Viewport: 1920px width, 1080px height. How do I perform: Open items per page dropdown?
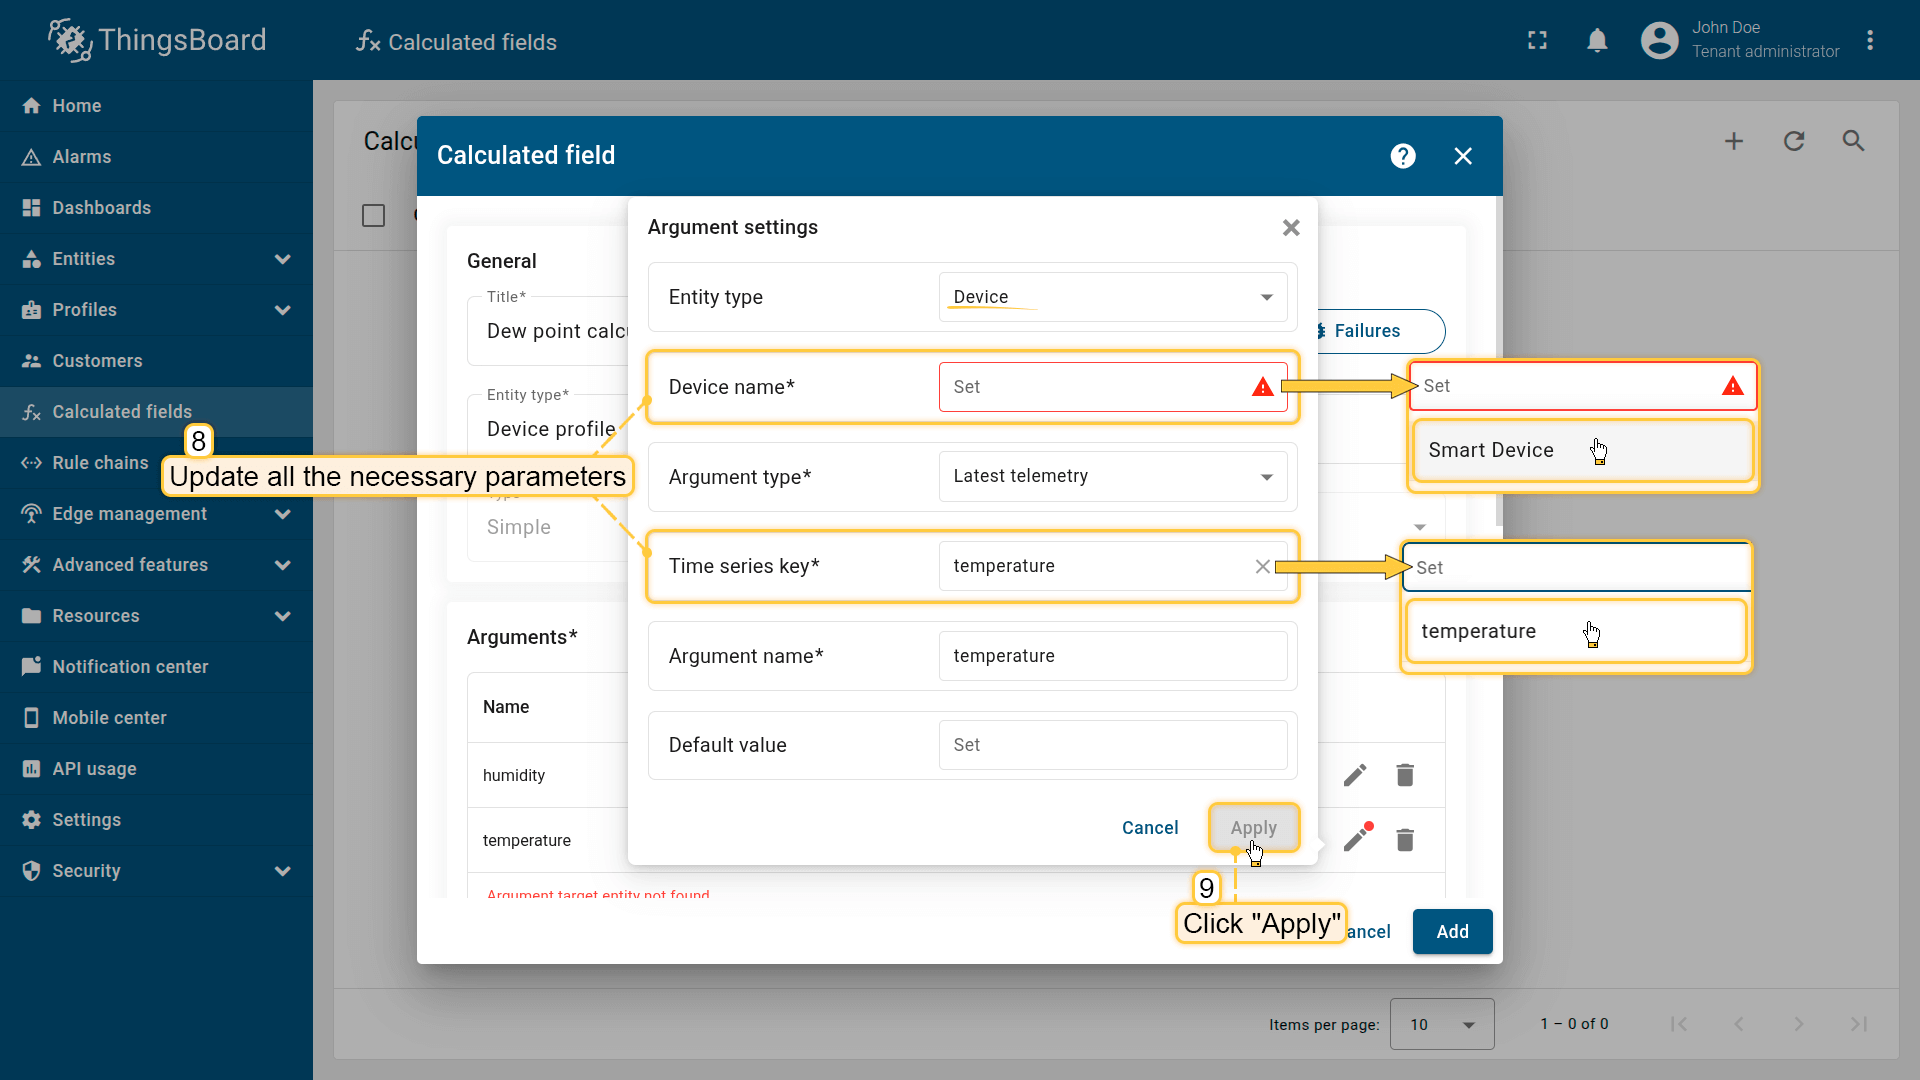[x=1441, y=1024]
